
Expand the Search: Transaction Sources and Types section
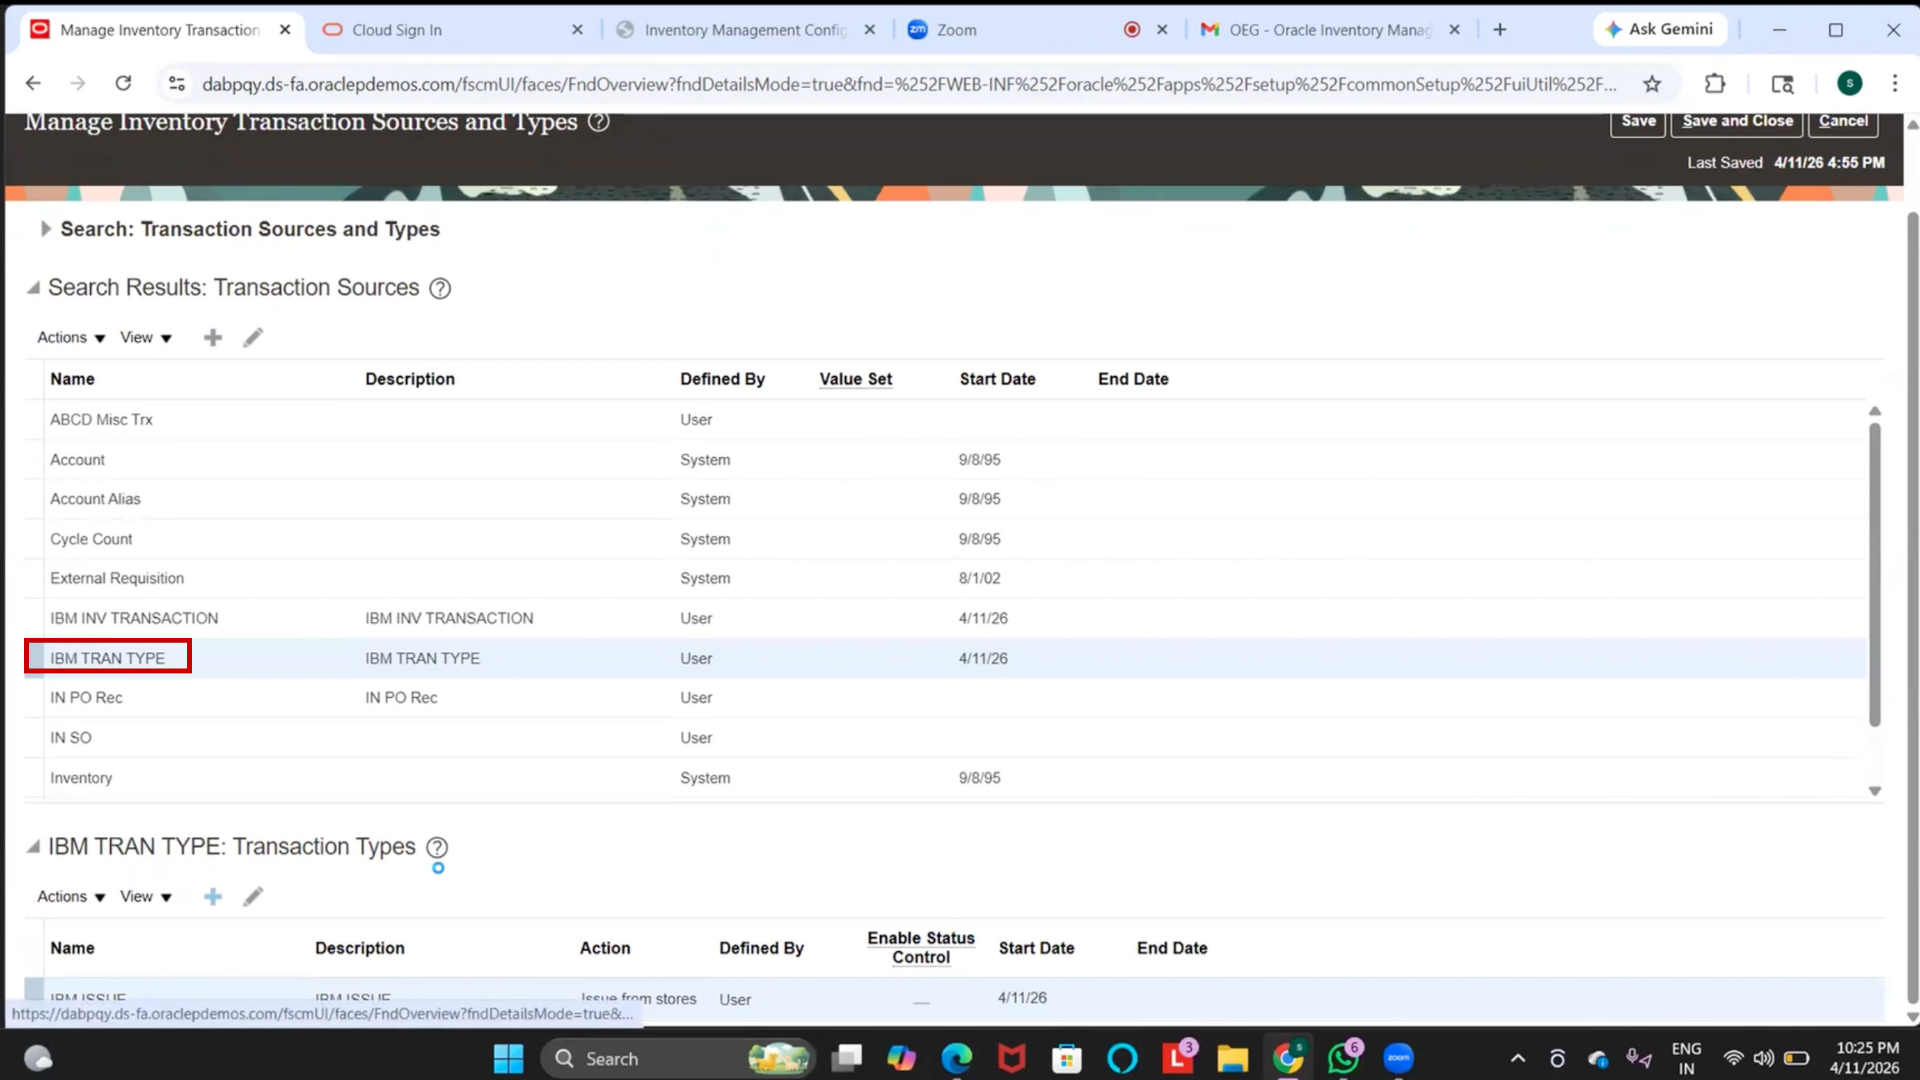click(45, 229)
